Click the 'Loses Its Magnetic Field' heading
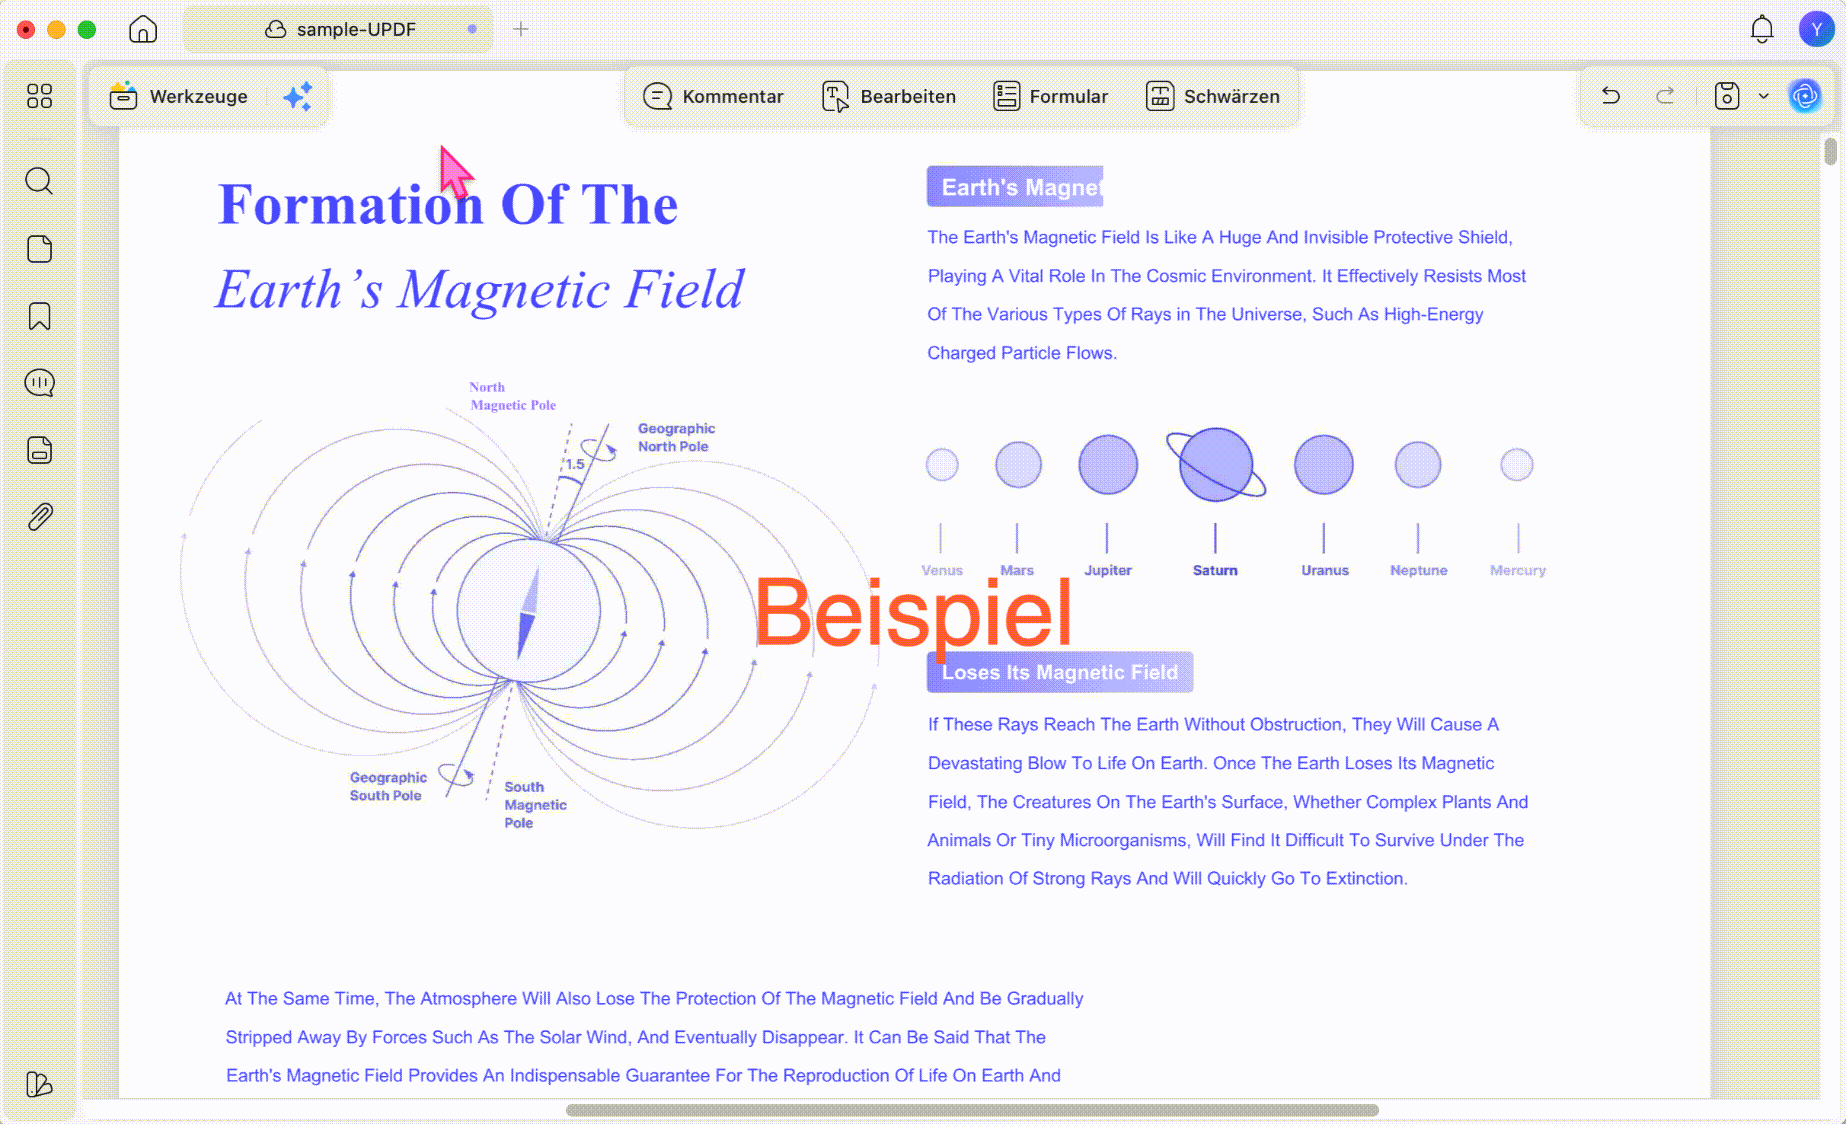The width and height of the screenshot is (1846, 1124). (1060, 672)
